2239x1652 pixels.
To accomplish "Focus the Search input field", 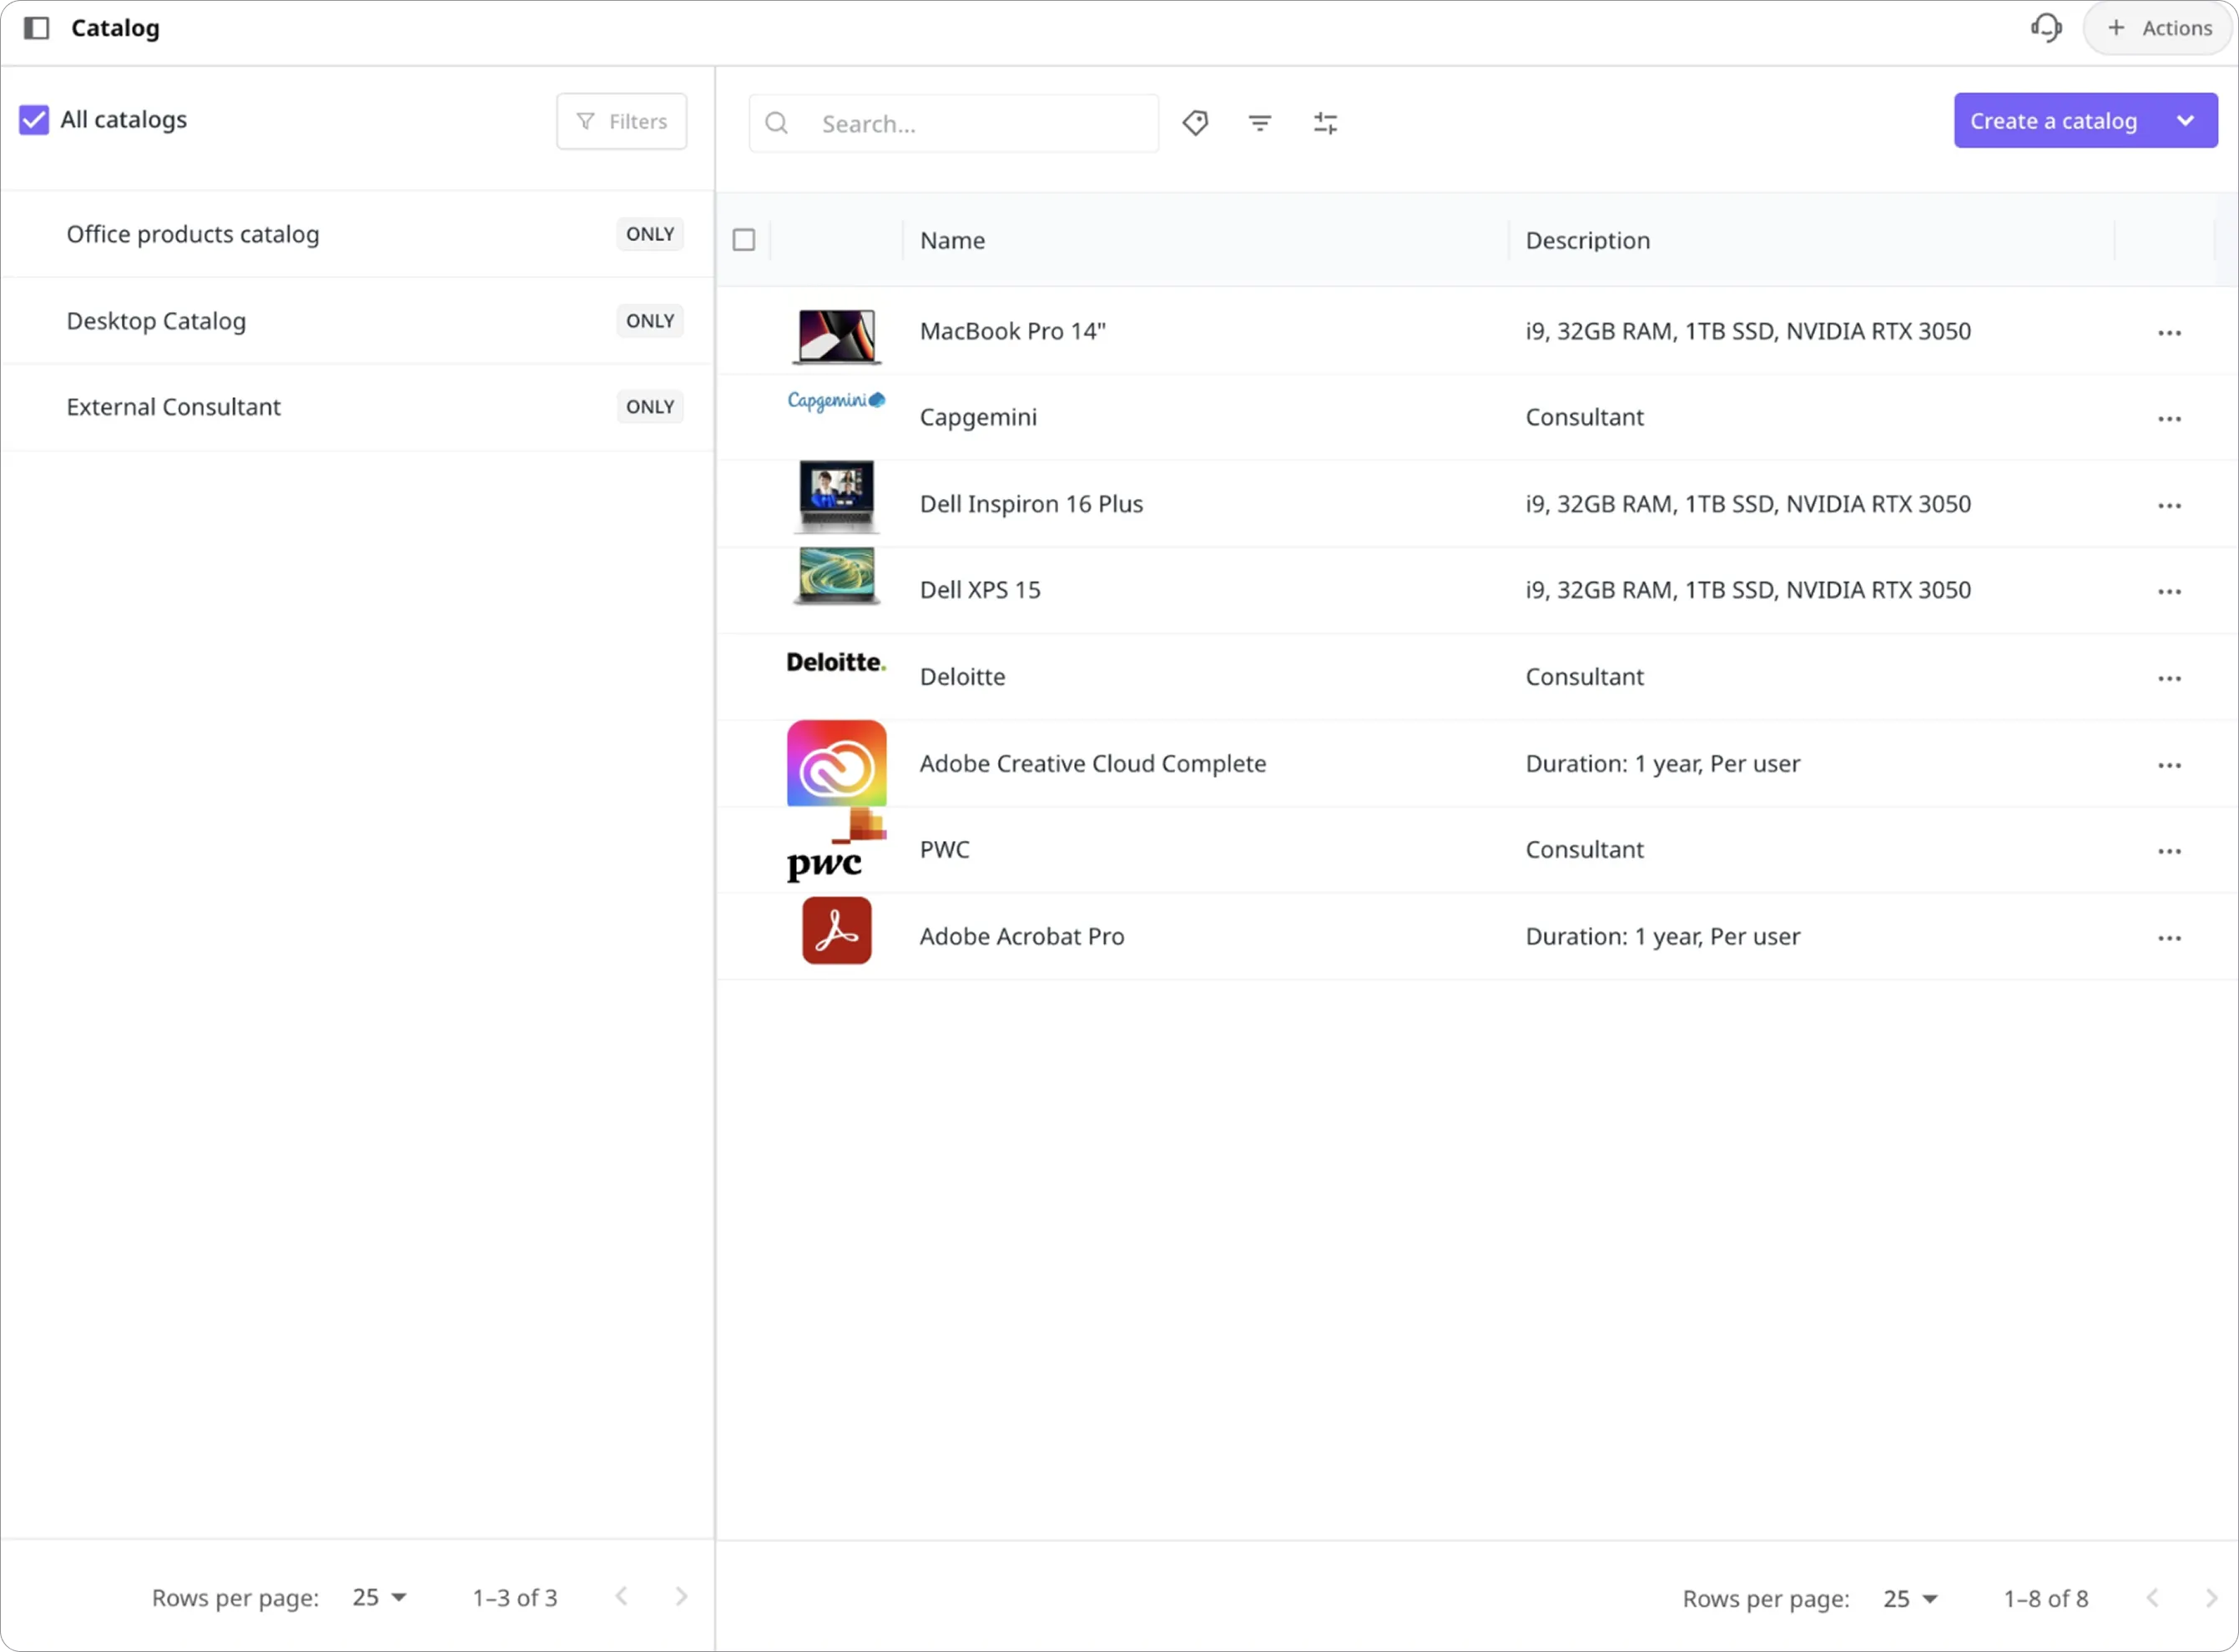I will click(954, 124).
